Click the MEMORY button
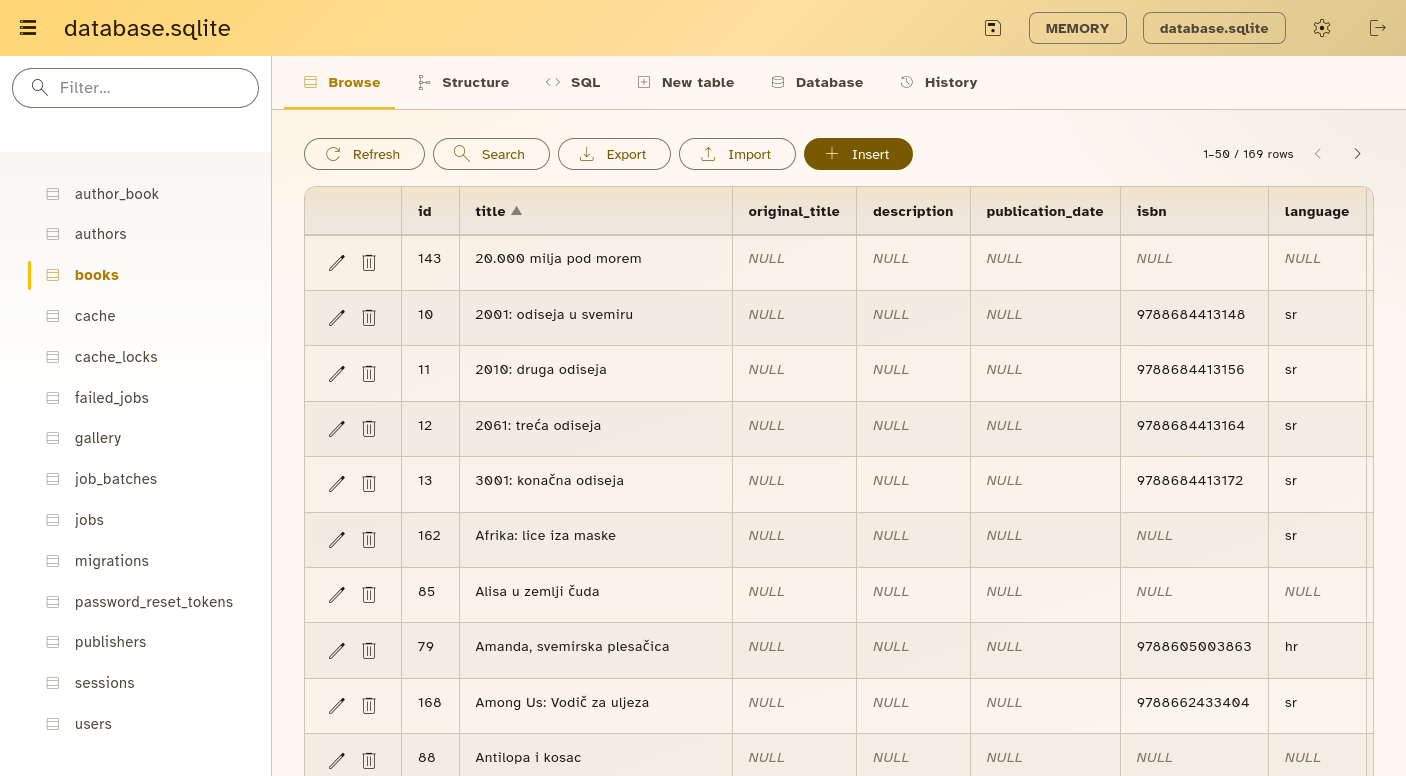This screenshot has height=776, width=1406. pyautogui.click(x=1078, y=28)
